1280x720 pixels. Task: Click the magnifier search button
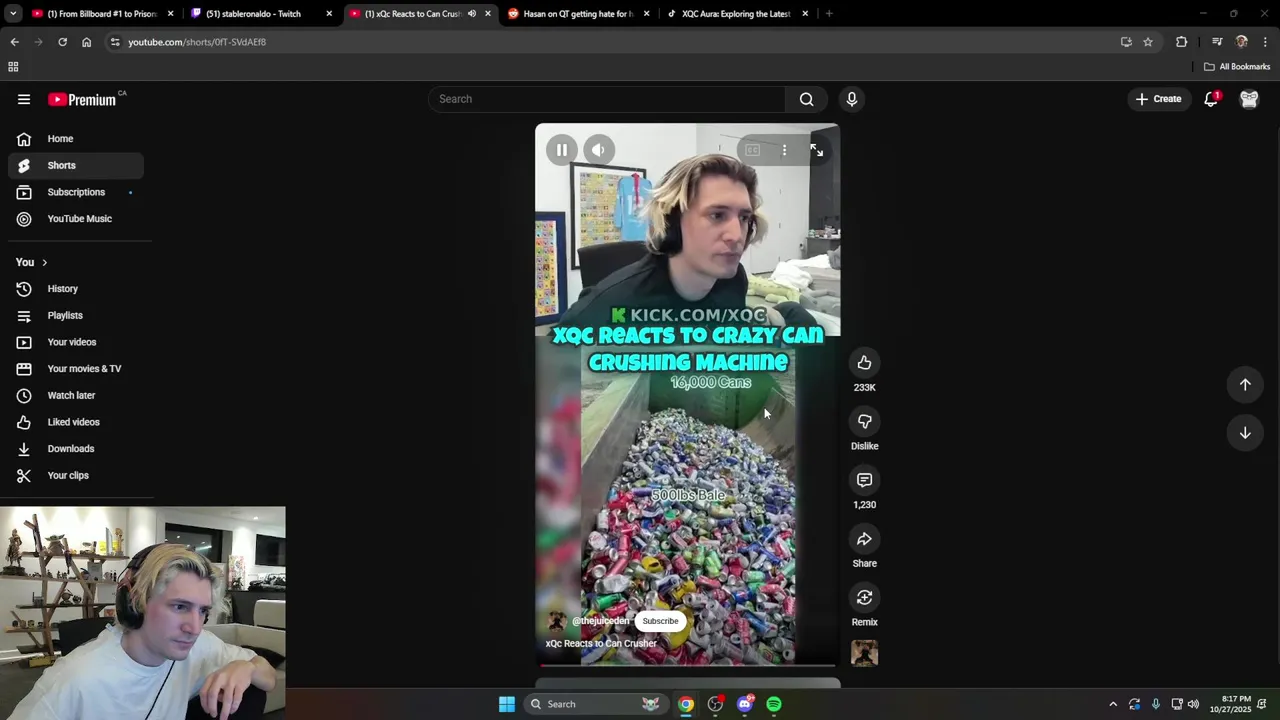(806, 99)
